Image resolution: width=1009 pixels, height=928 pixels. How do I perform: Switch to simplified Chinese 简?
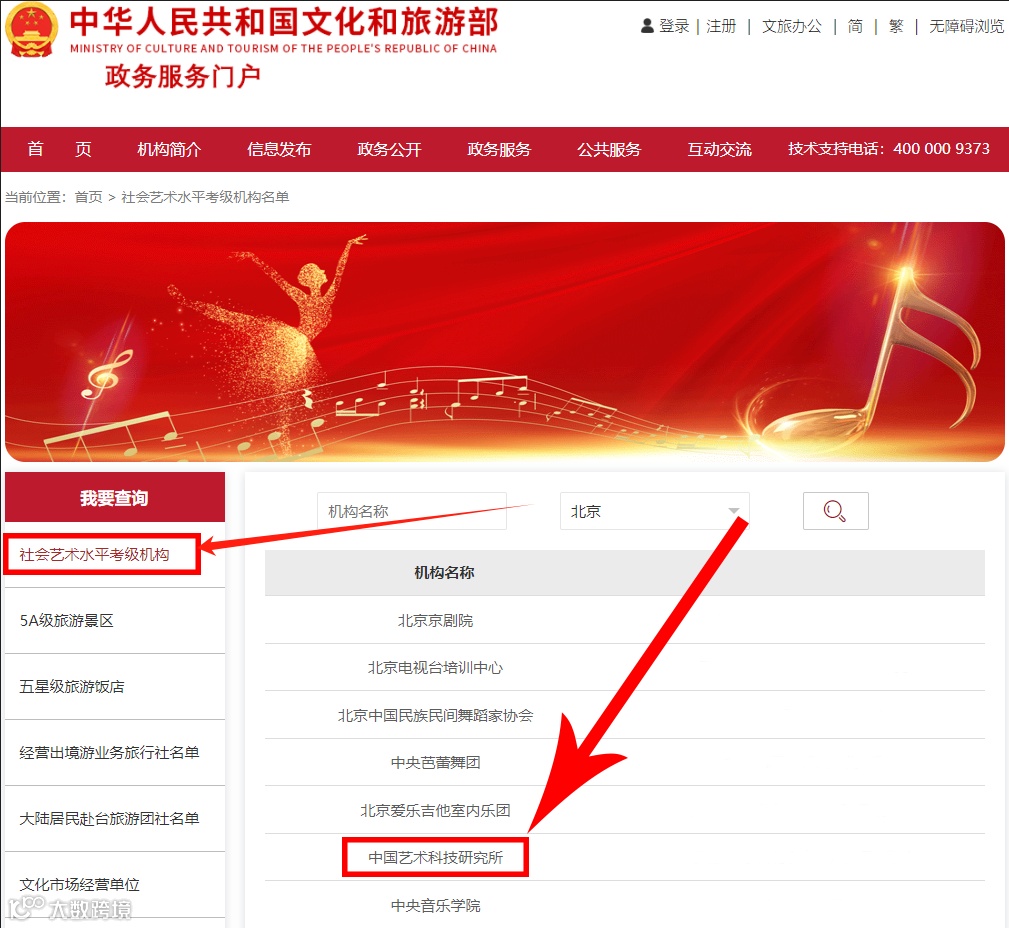pyautogui.click(x=855, y=26)
